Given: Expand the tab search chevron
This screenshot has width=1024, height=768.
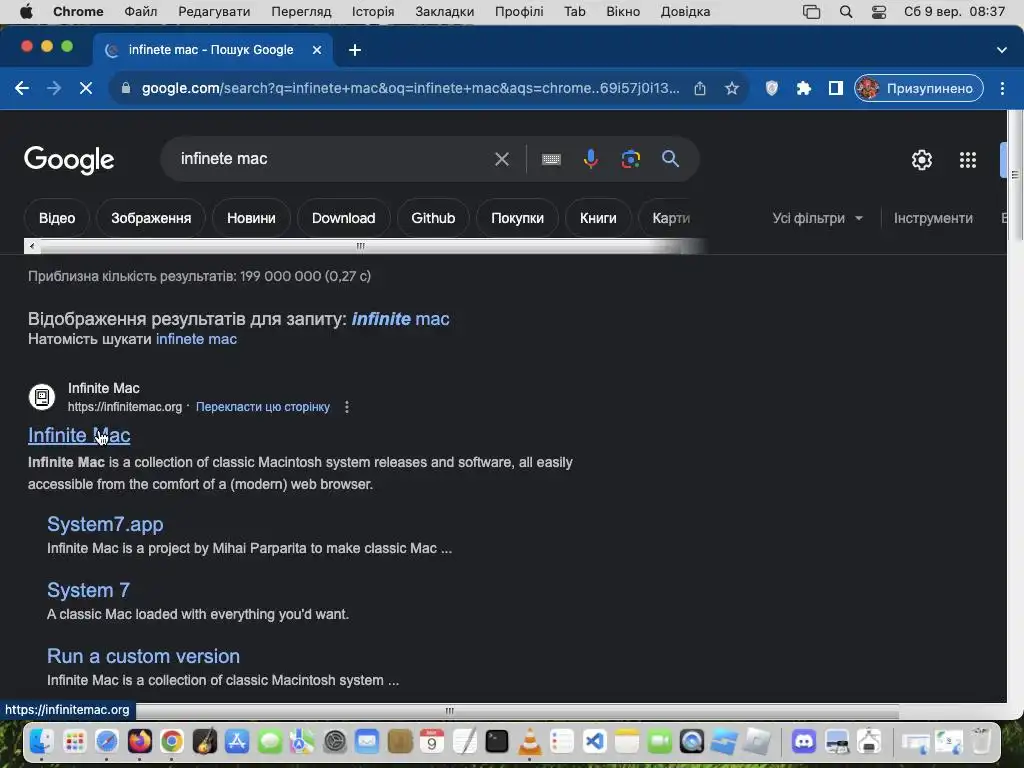Looking at the screenshot, I should click(1001, 50).
